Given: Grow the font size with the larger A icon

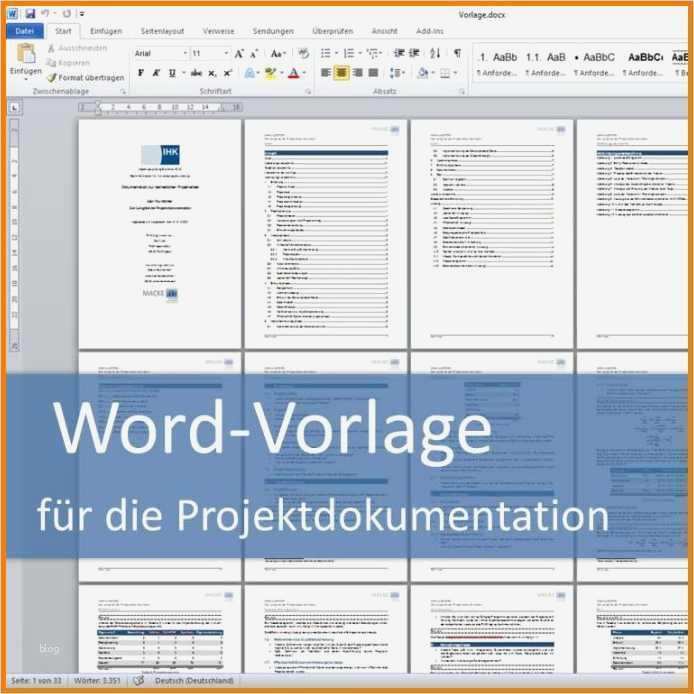Looking at the screenshot, I should pos(239,54).
